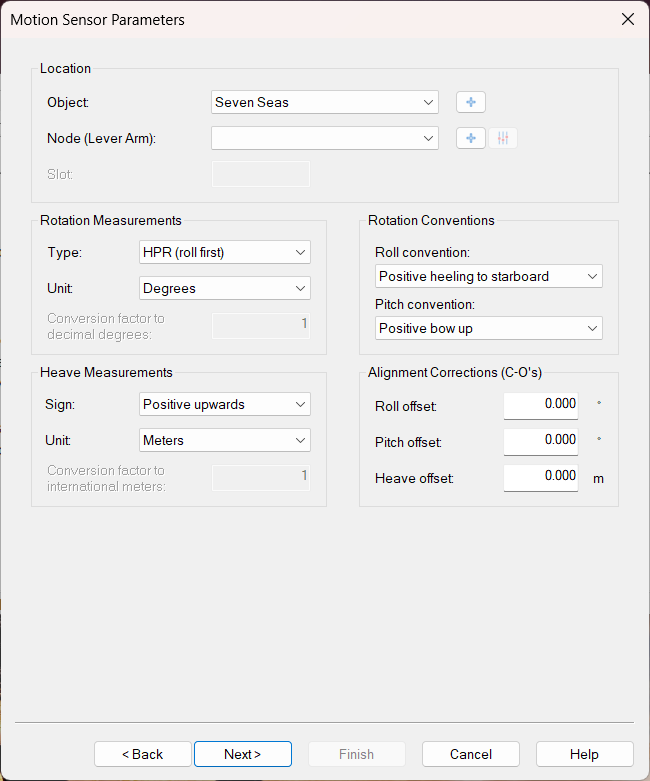
Task: Click the Heave offset input field
Action: coord(540,477)
